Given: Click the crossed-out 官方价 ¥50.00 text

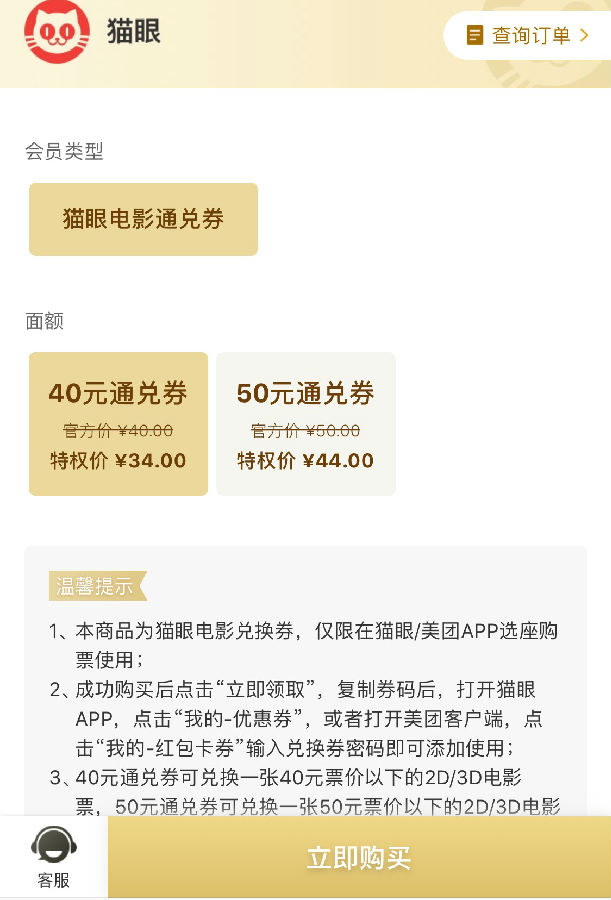Looking at the screenshot, I should (x=305, y=431).
